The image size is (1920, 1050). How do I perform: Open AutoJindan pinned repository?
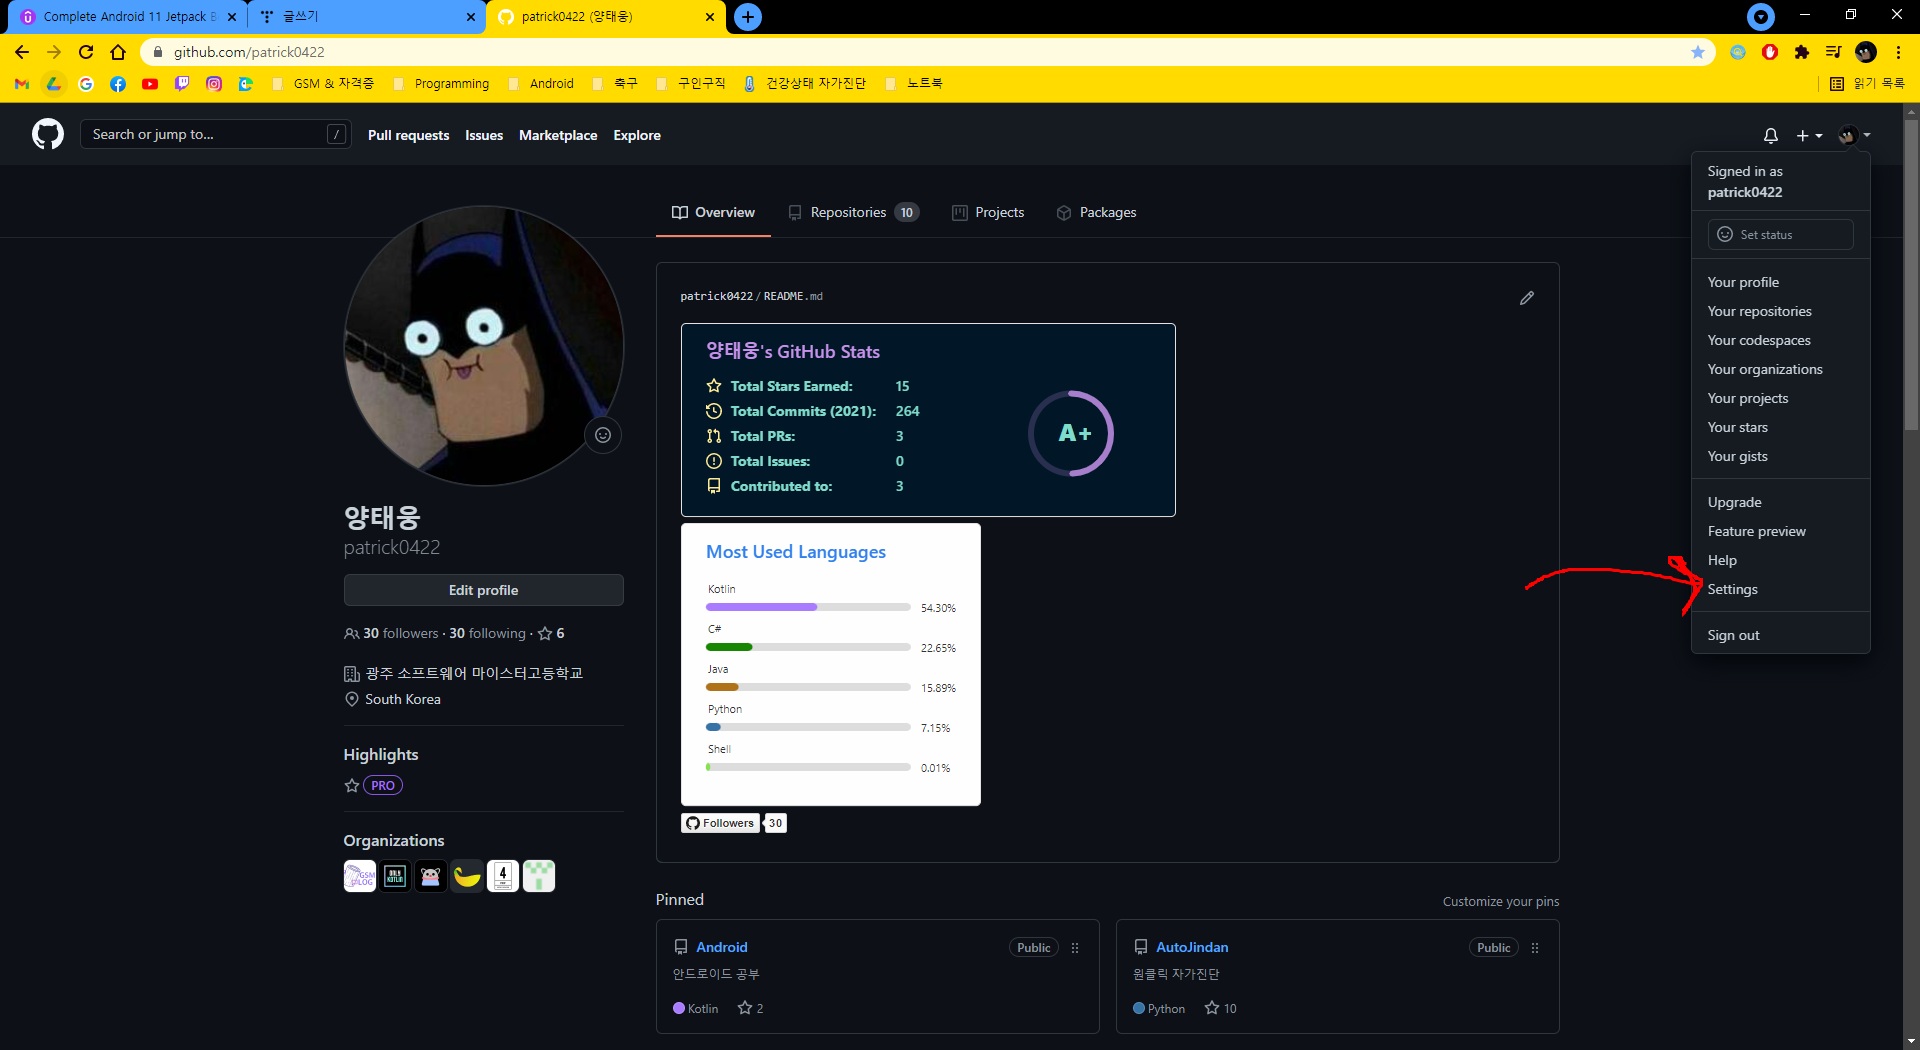(1192, 947)
